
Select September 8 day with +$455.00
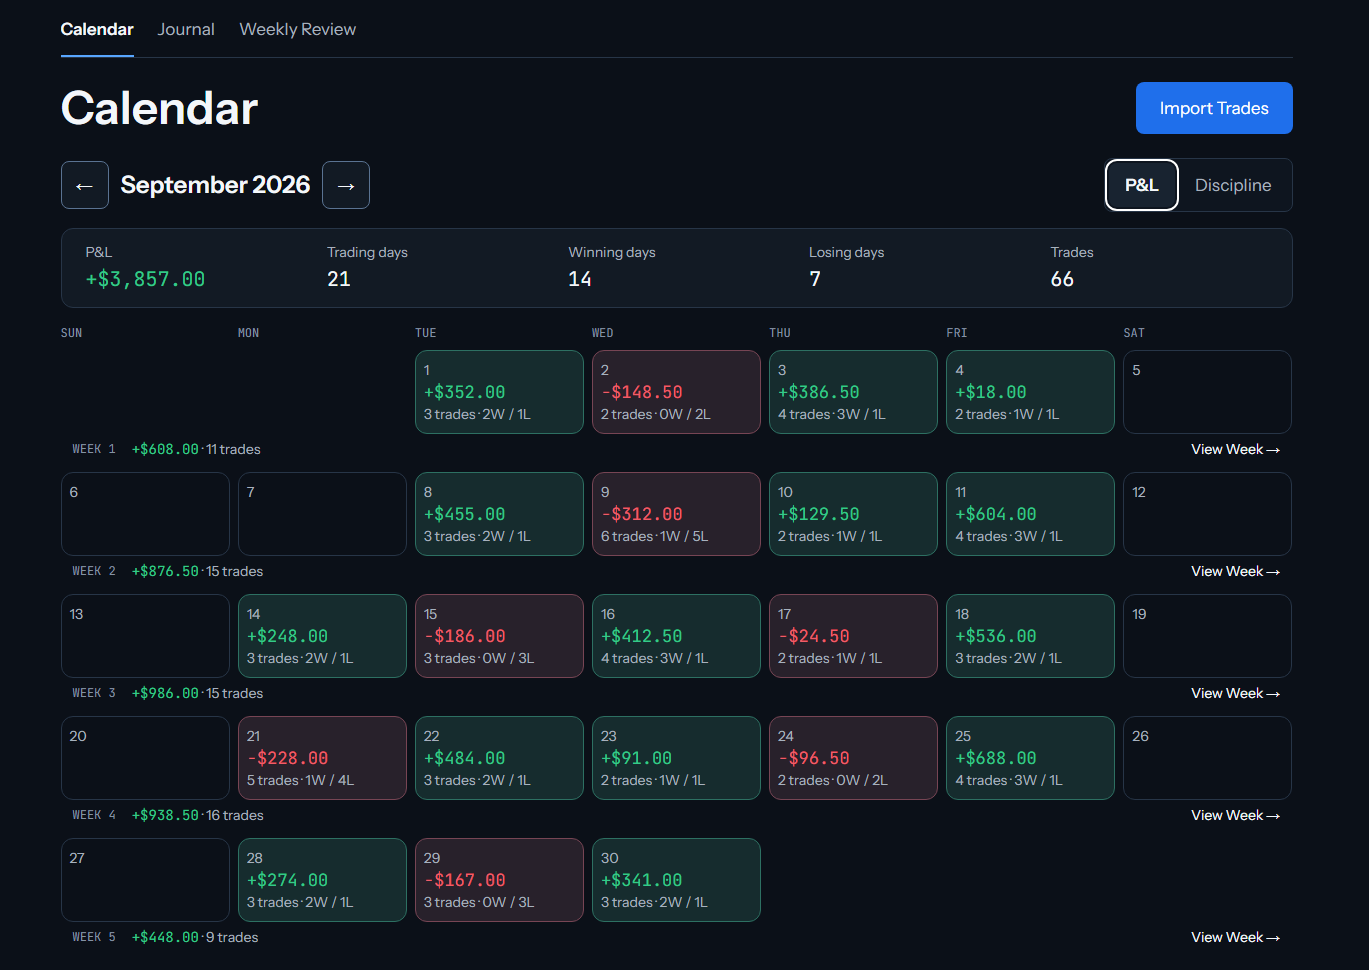tap(499, 514)
